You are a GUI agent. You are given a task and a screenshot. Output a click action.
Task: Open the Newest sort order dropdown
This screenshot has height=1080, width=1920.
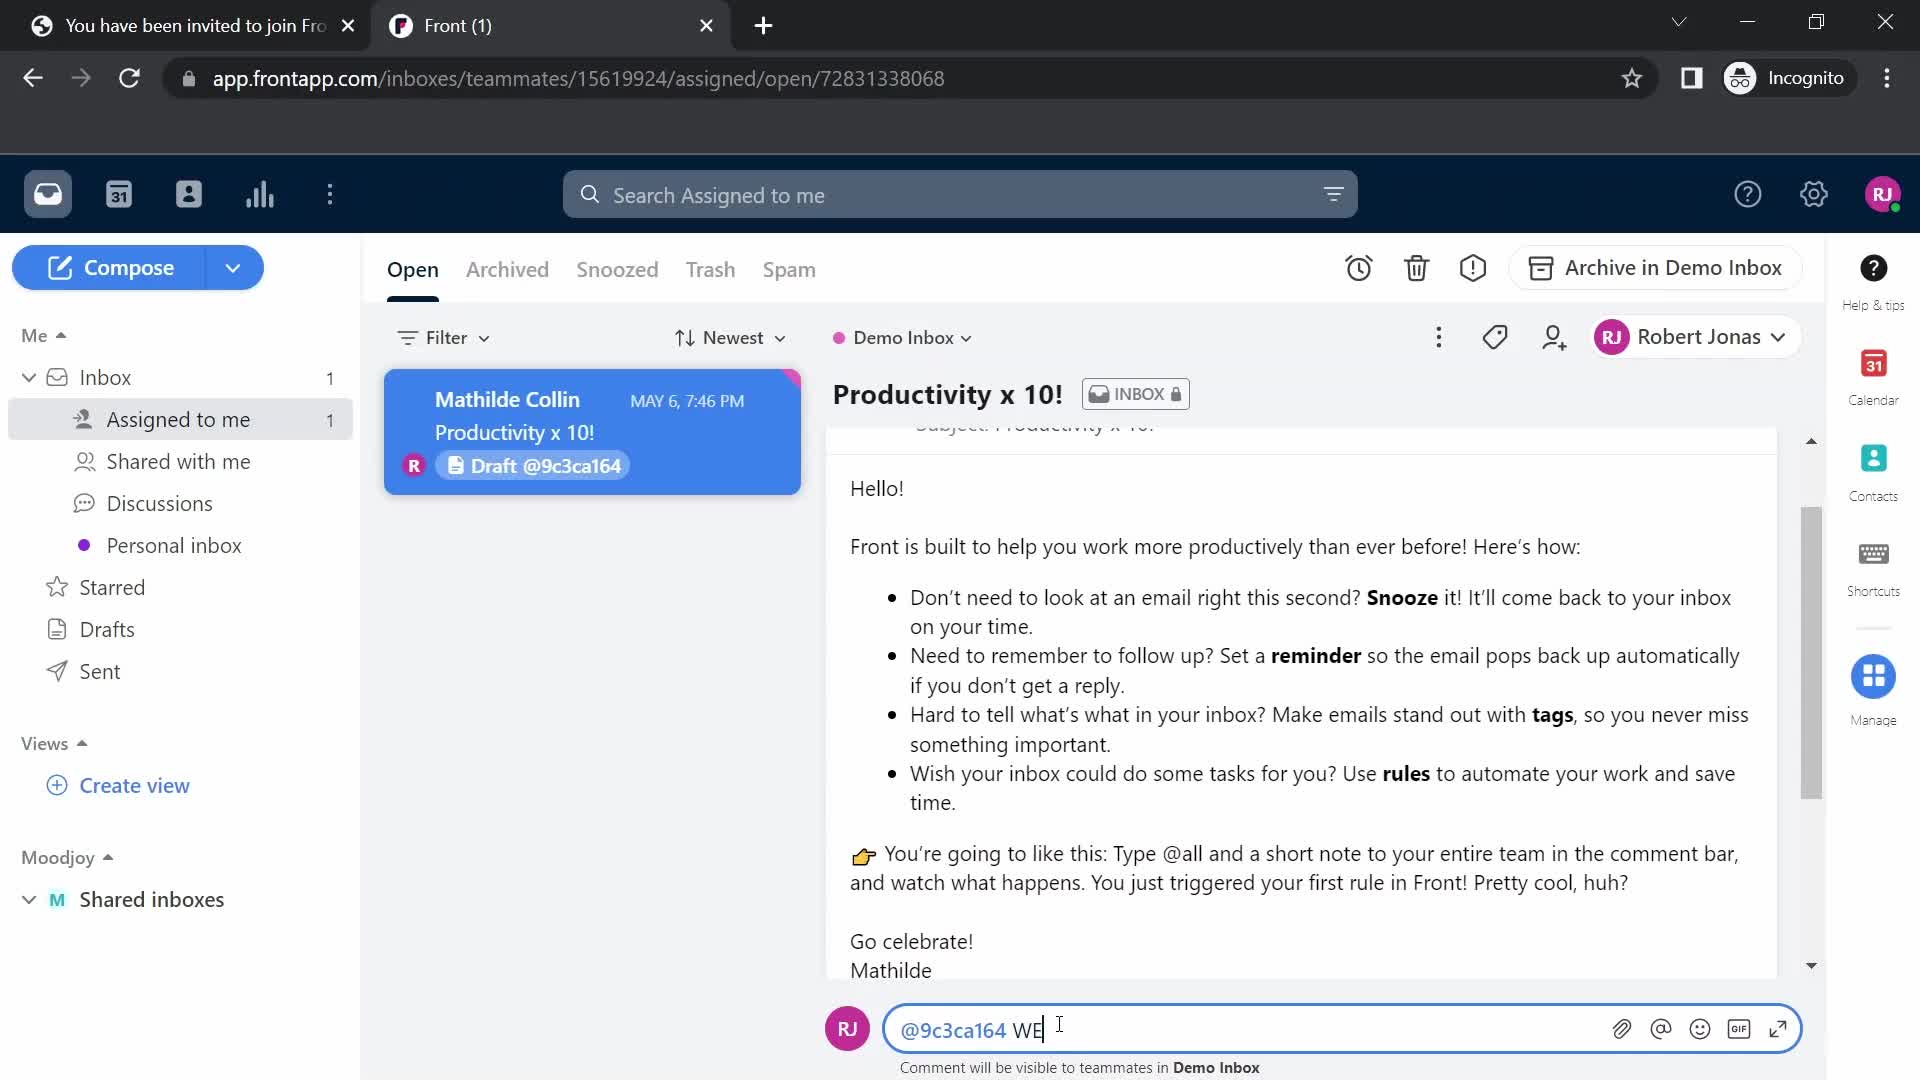pos(729,338)
